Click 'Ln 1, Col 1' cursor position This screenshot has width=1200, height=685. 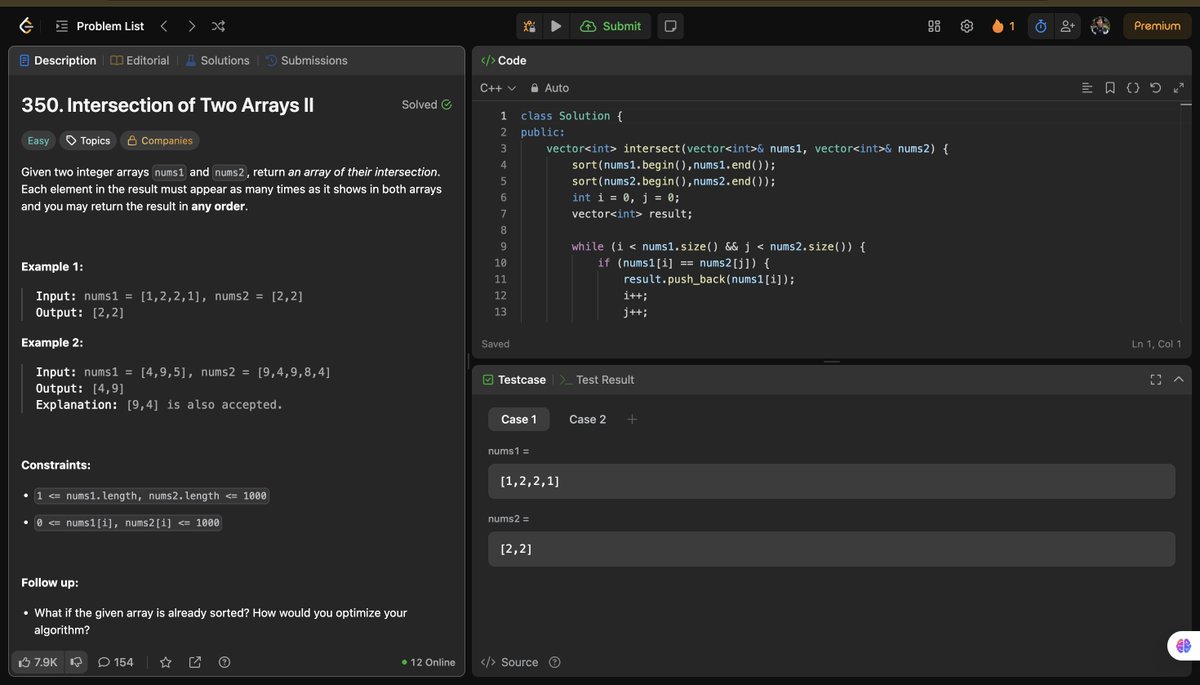pyautogui.click(x=1156, y=344)
